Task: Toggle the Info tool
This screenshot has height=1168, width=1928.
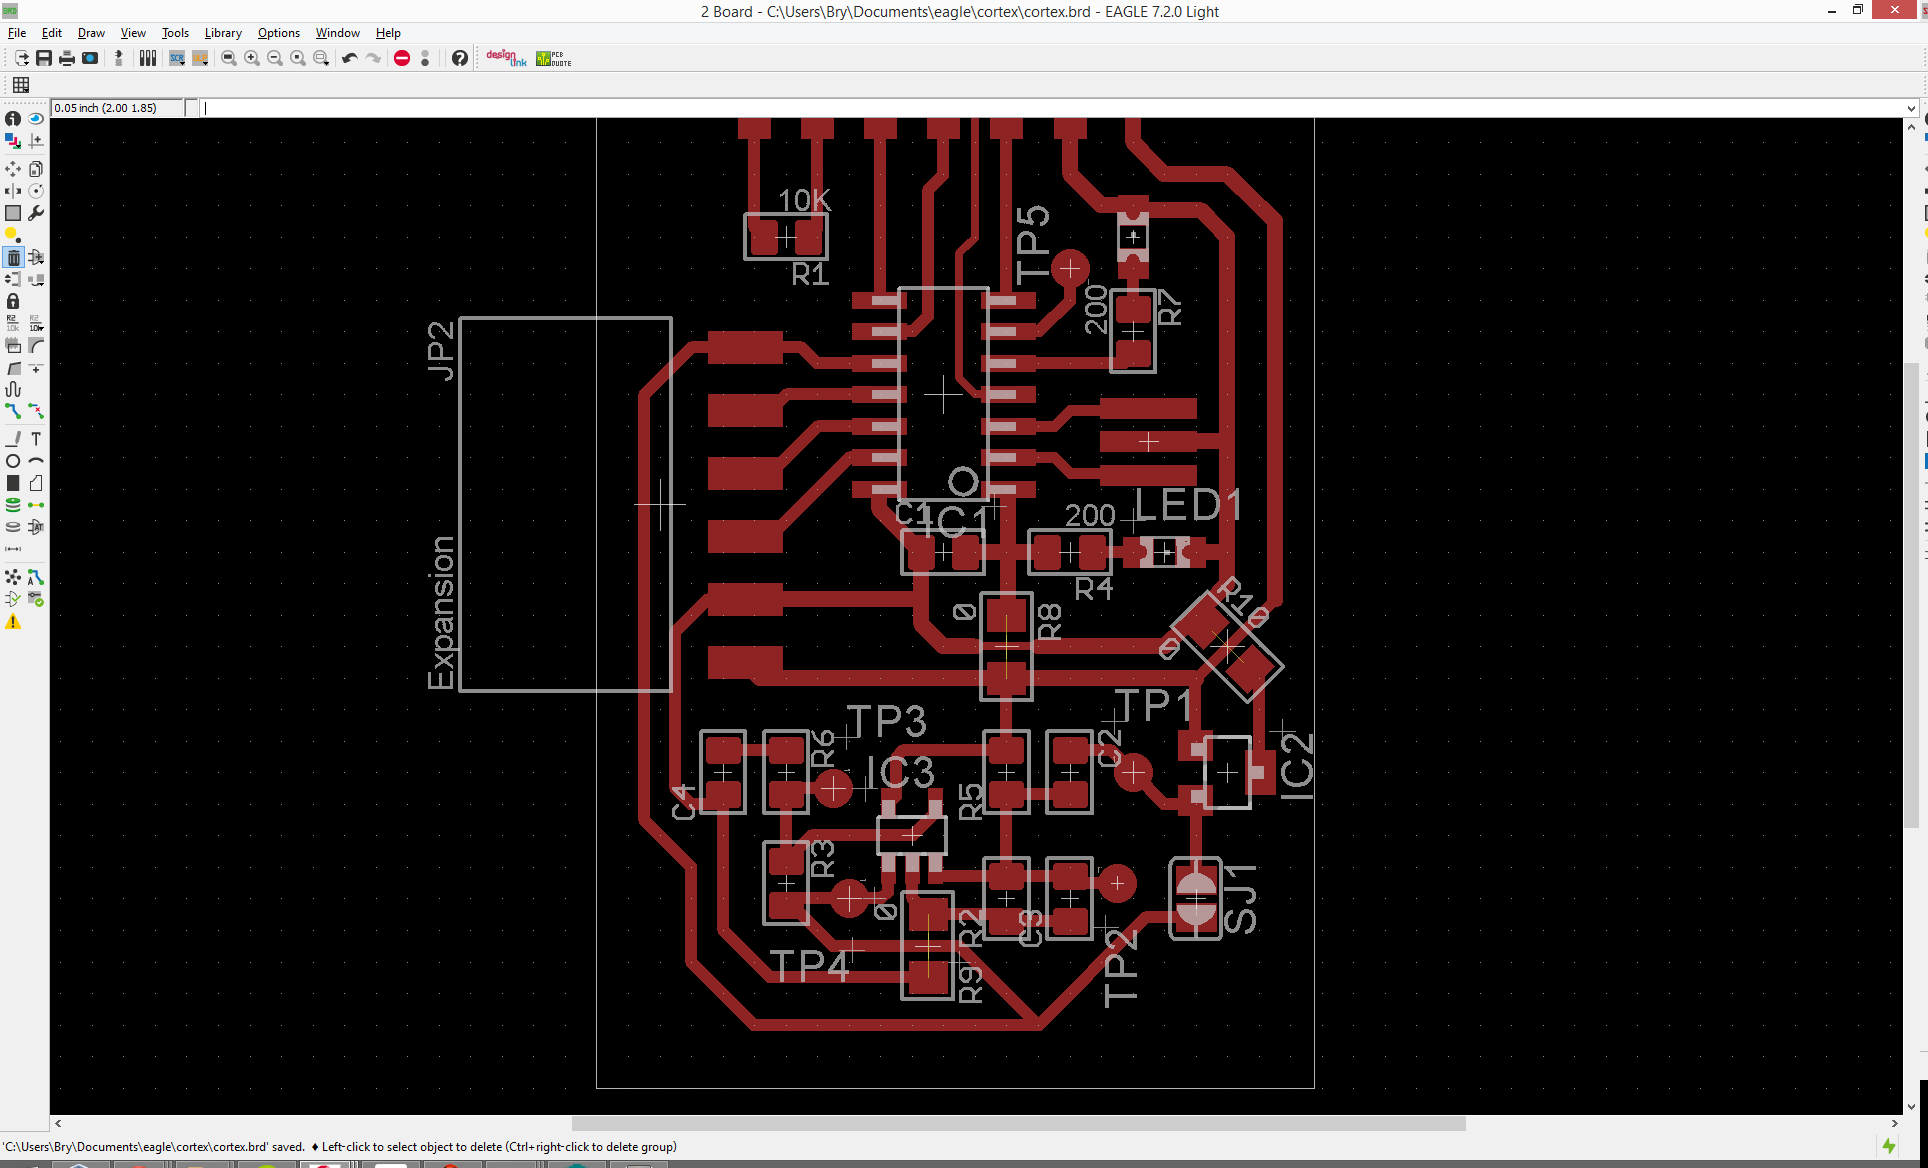Action: tap(13, 118)
